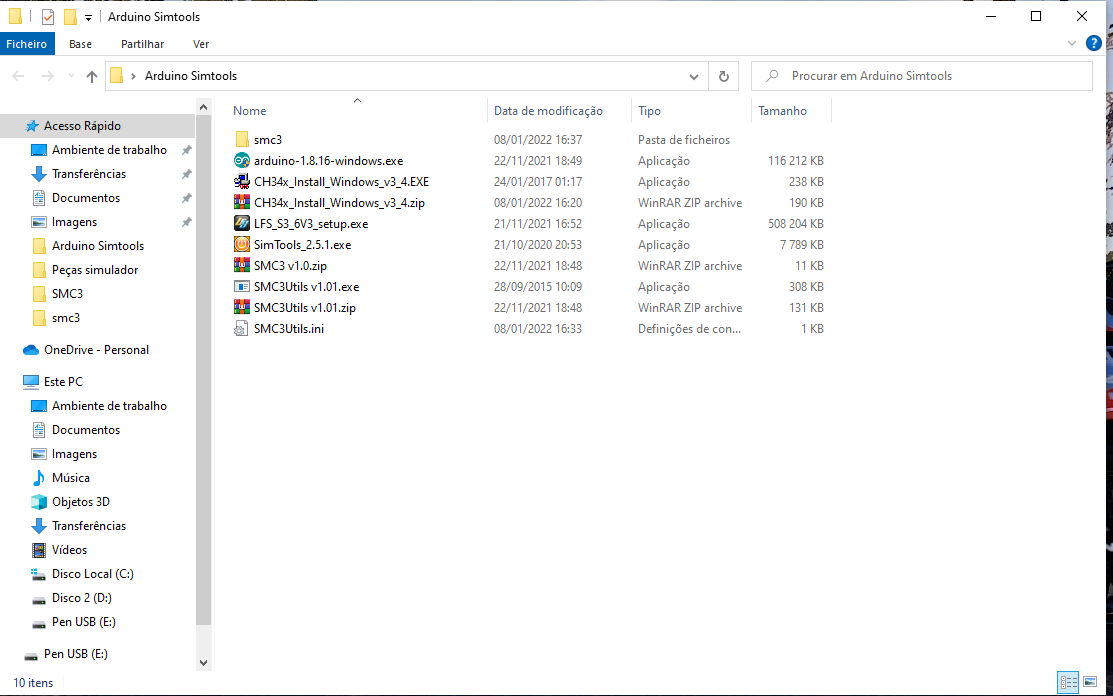The height and width of the screenshot is (696, 1113).
Task: Select the SMC3Utils v1.01.zip archive icon
Action: [242, 308]
